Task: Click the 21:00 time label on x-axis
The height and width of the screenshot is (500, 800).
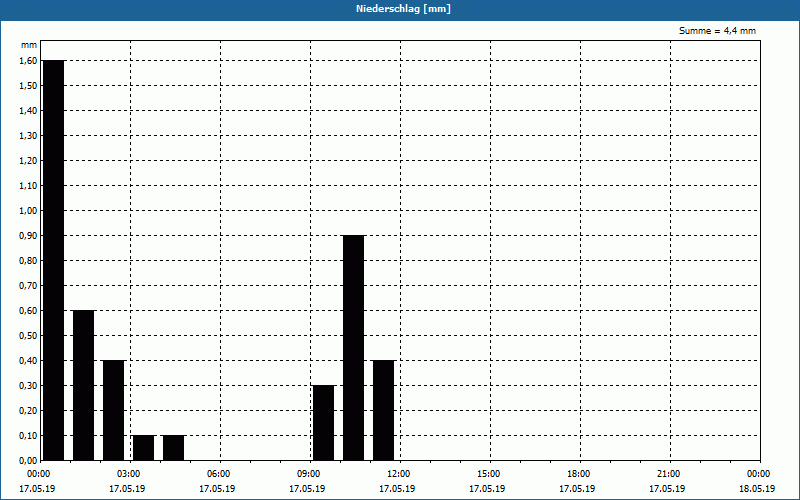Action: (668, 474)
